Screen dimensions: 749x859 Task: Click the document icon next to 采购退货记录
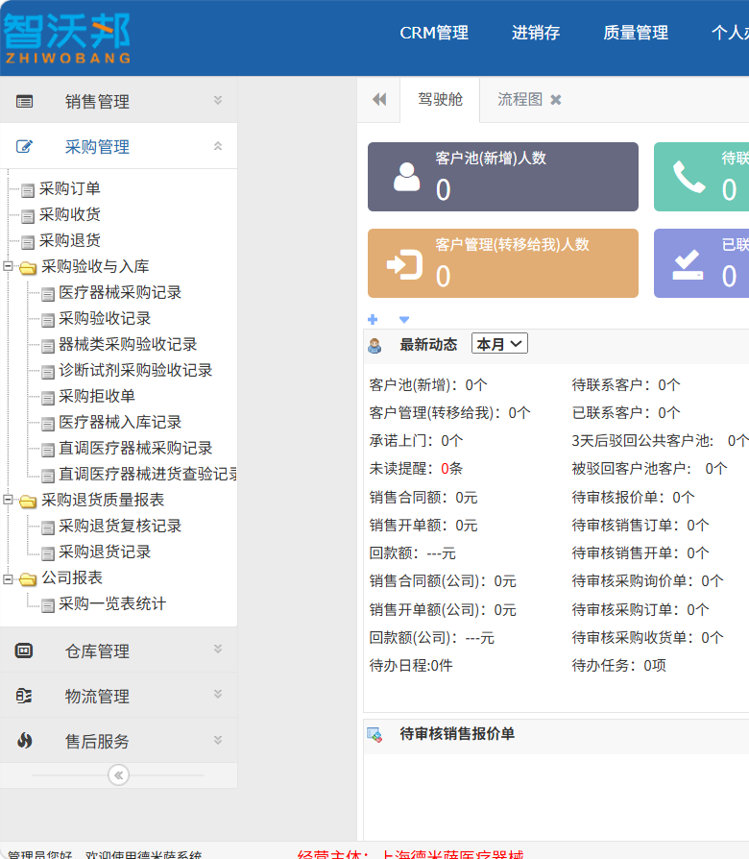pyautogui.click(x=48, y=554)
